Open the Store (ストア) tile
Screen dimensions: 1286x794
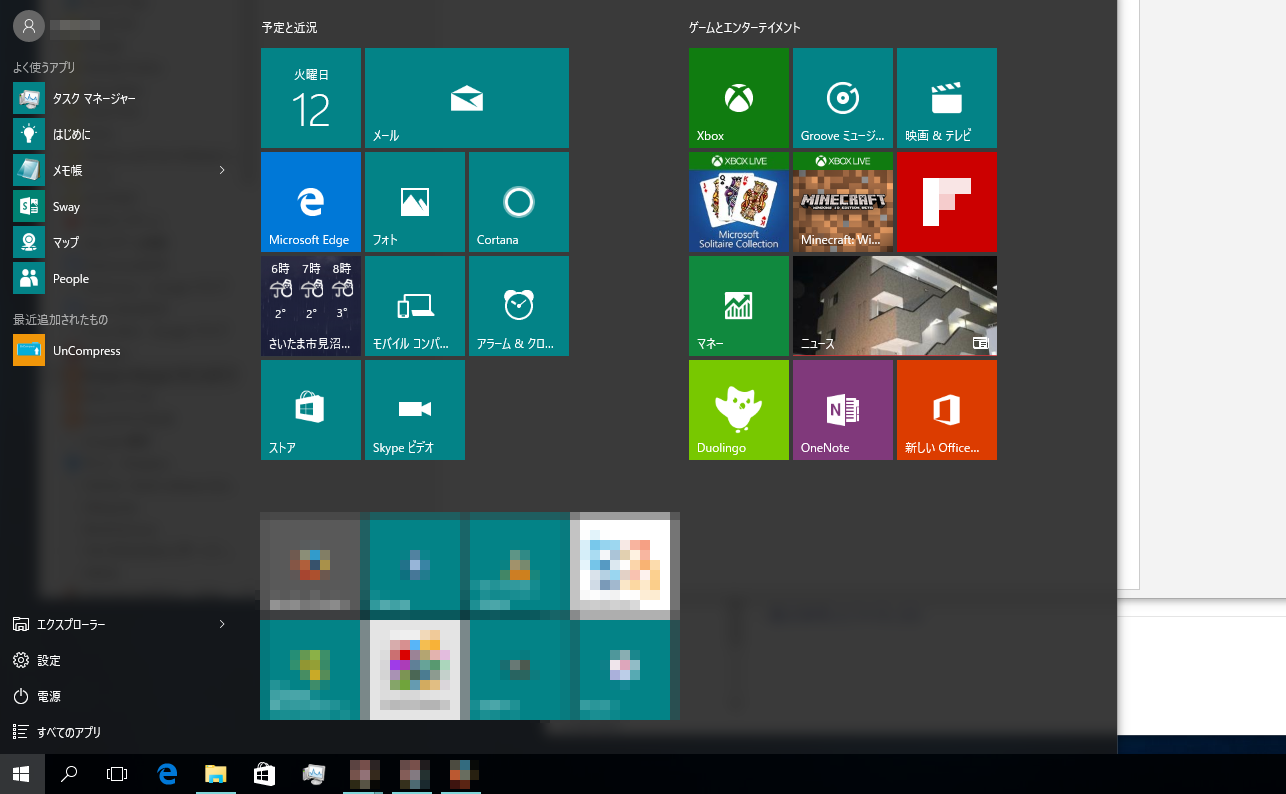point(311,410)
